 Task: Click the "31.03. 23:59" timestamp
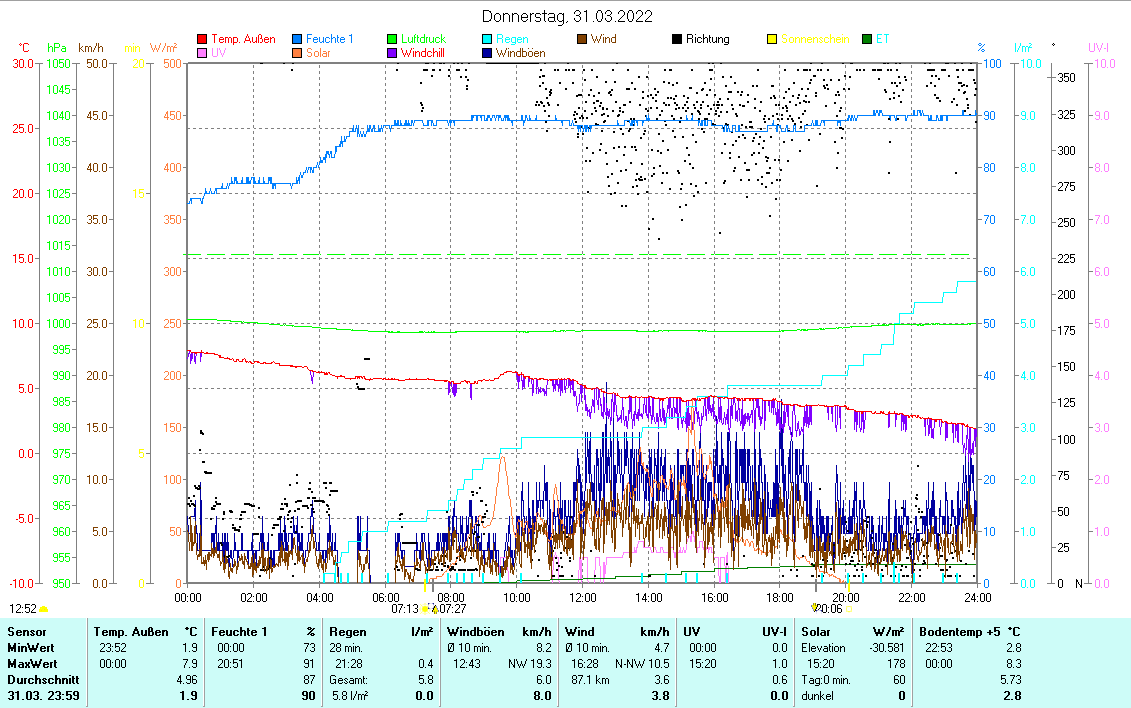point(43,696)
